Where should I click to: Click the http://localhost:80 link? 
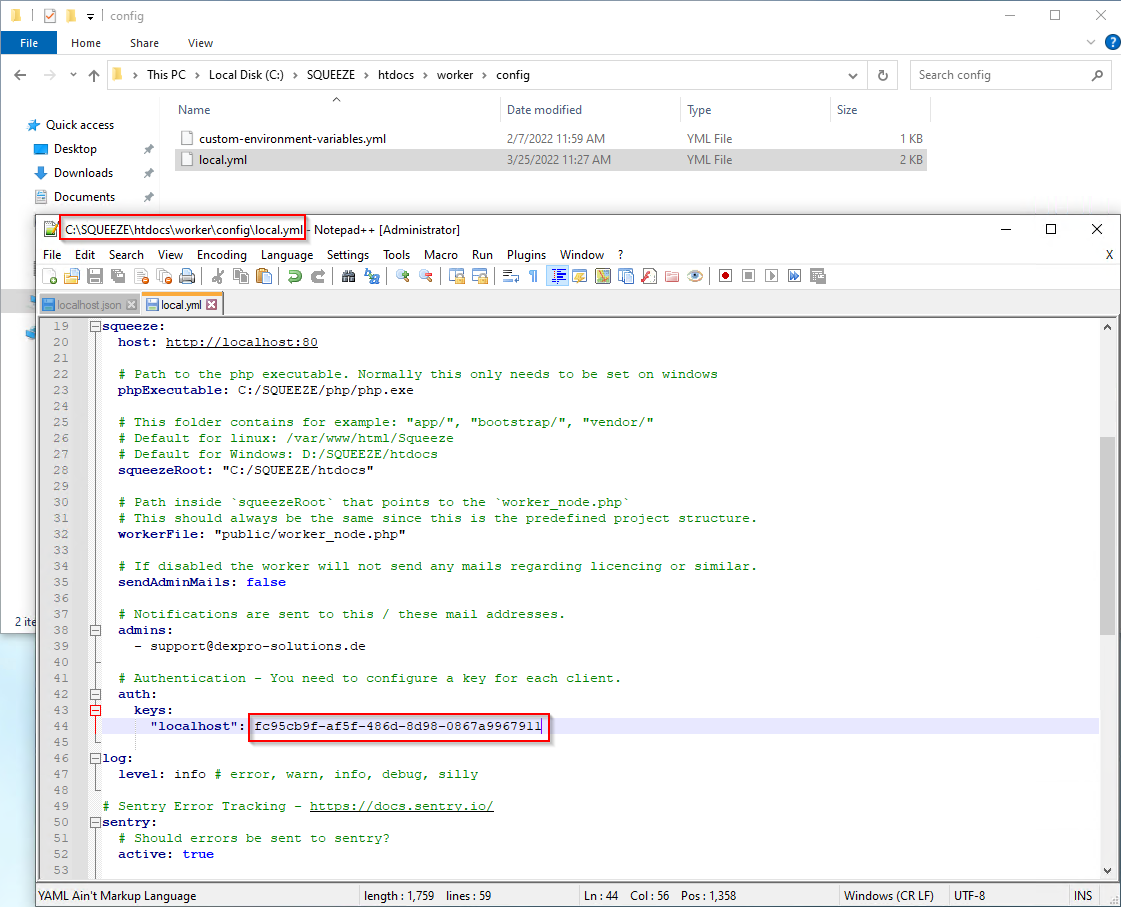tap(241, 342)
